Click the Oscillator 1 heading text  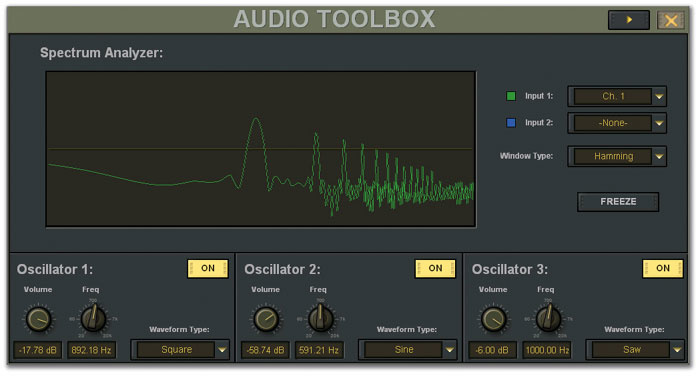pyautogui.click(x=55, y=269)
